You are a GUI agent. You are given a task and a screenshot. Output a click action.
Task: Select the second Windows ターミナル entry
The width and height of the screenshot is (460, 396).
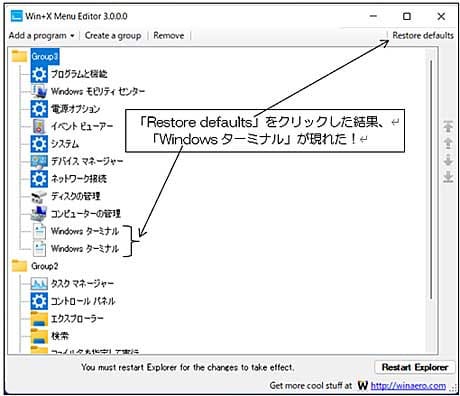point(85,249)
